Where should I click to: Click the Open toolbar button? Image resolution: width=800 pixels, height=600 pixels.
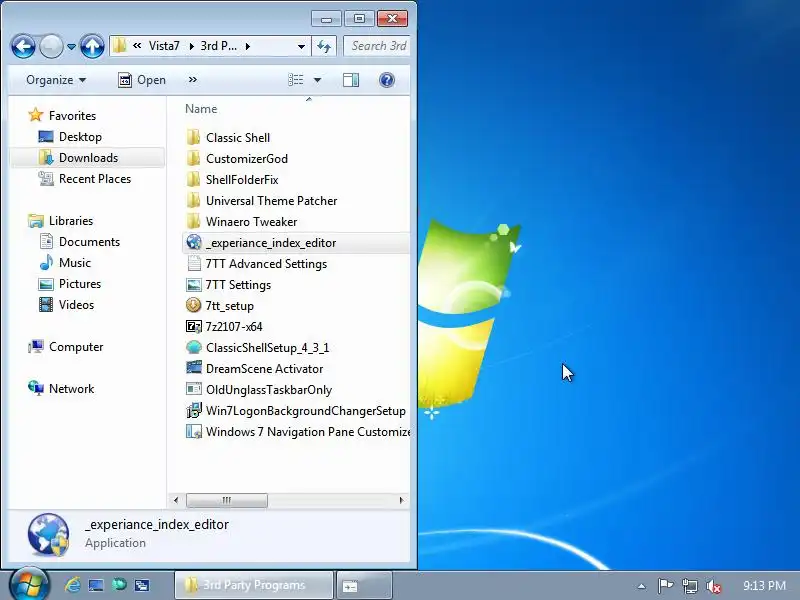(142, 80)
